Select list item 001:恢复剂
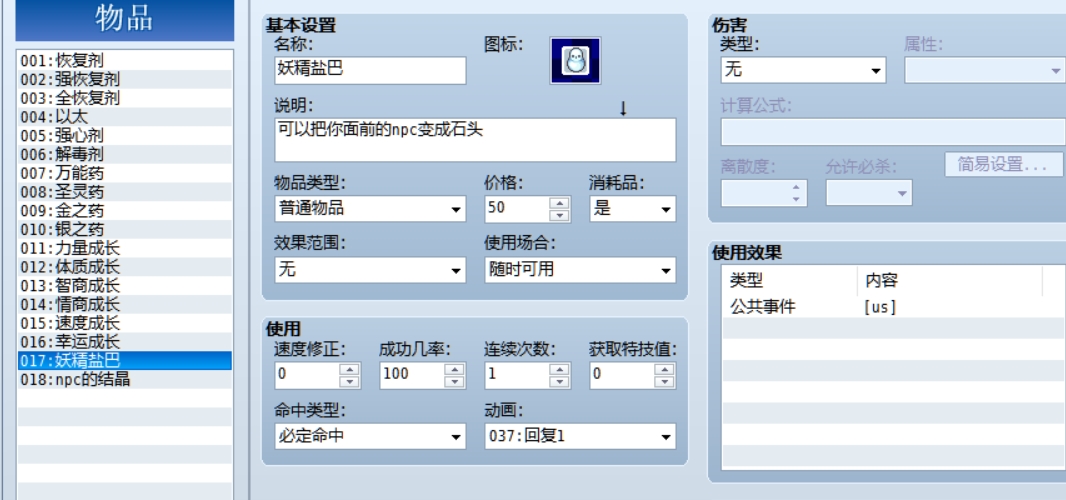1066x500 pixels. (x=124, y=61)
